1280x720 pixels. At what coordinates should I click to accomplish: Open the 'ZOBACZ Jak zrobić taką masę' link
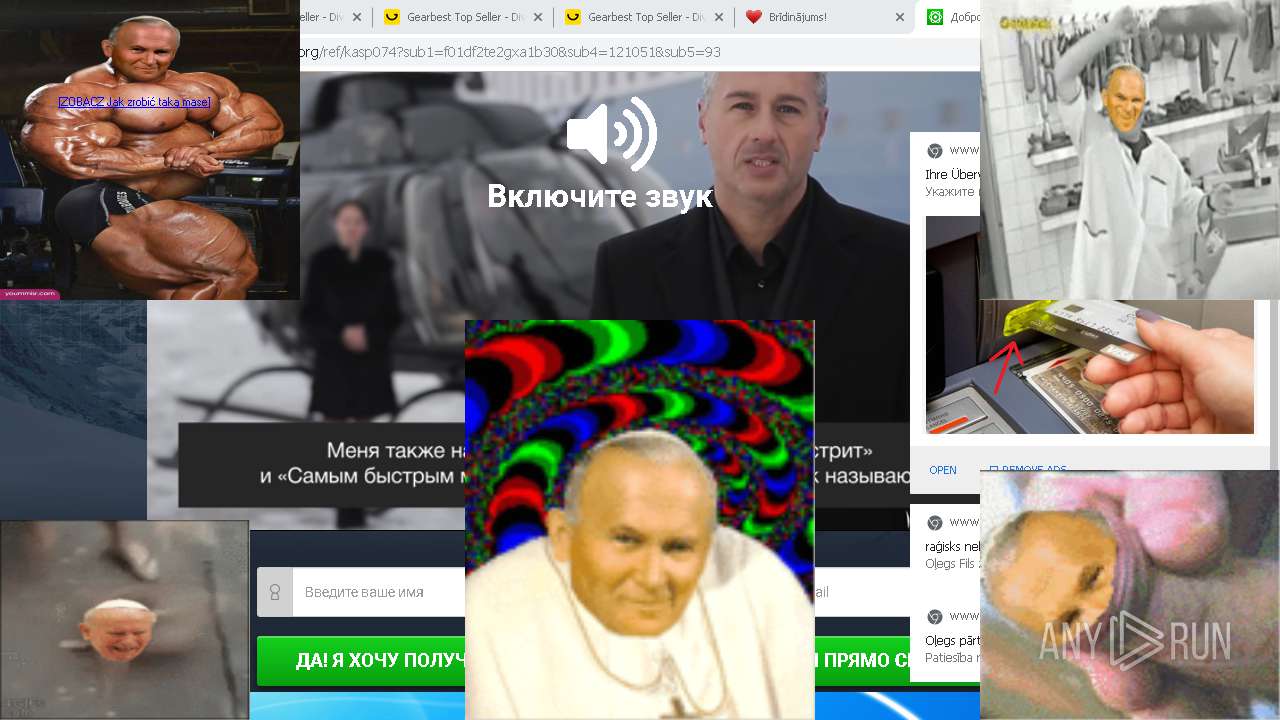(134, 102)
